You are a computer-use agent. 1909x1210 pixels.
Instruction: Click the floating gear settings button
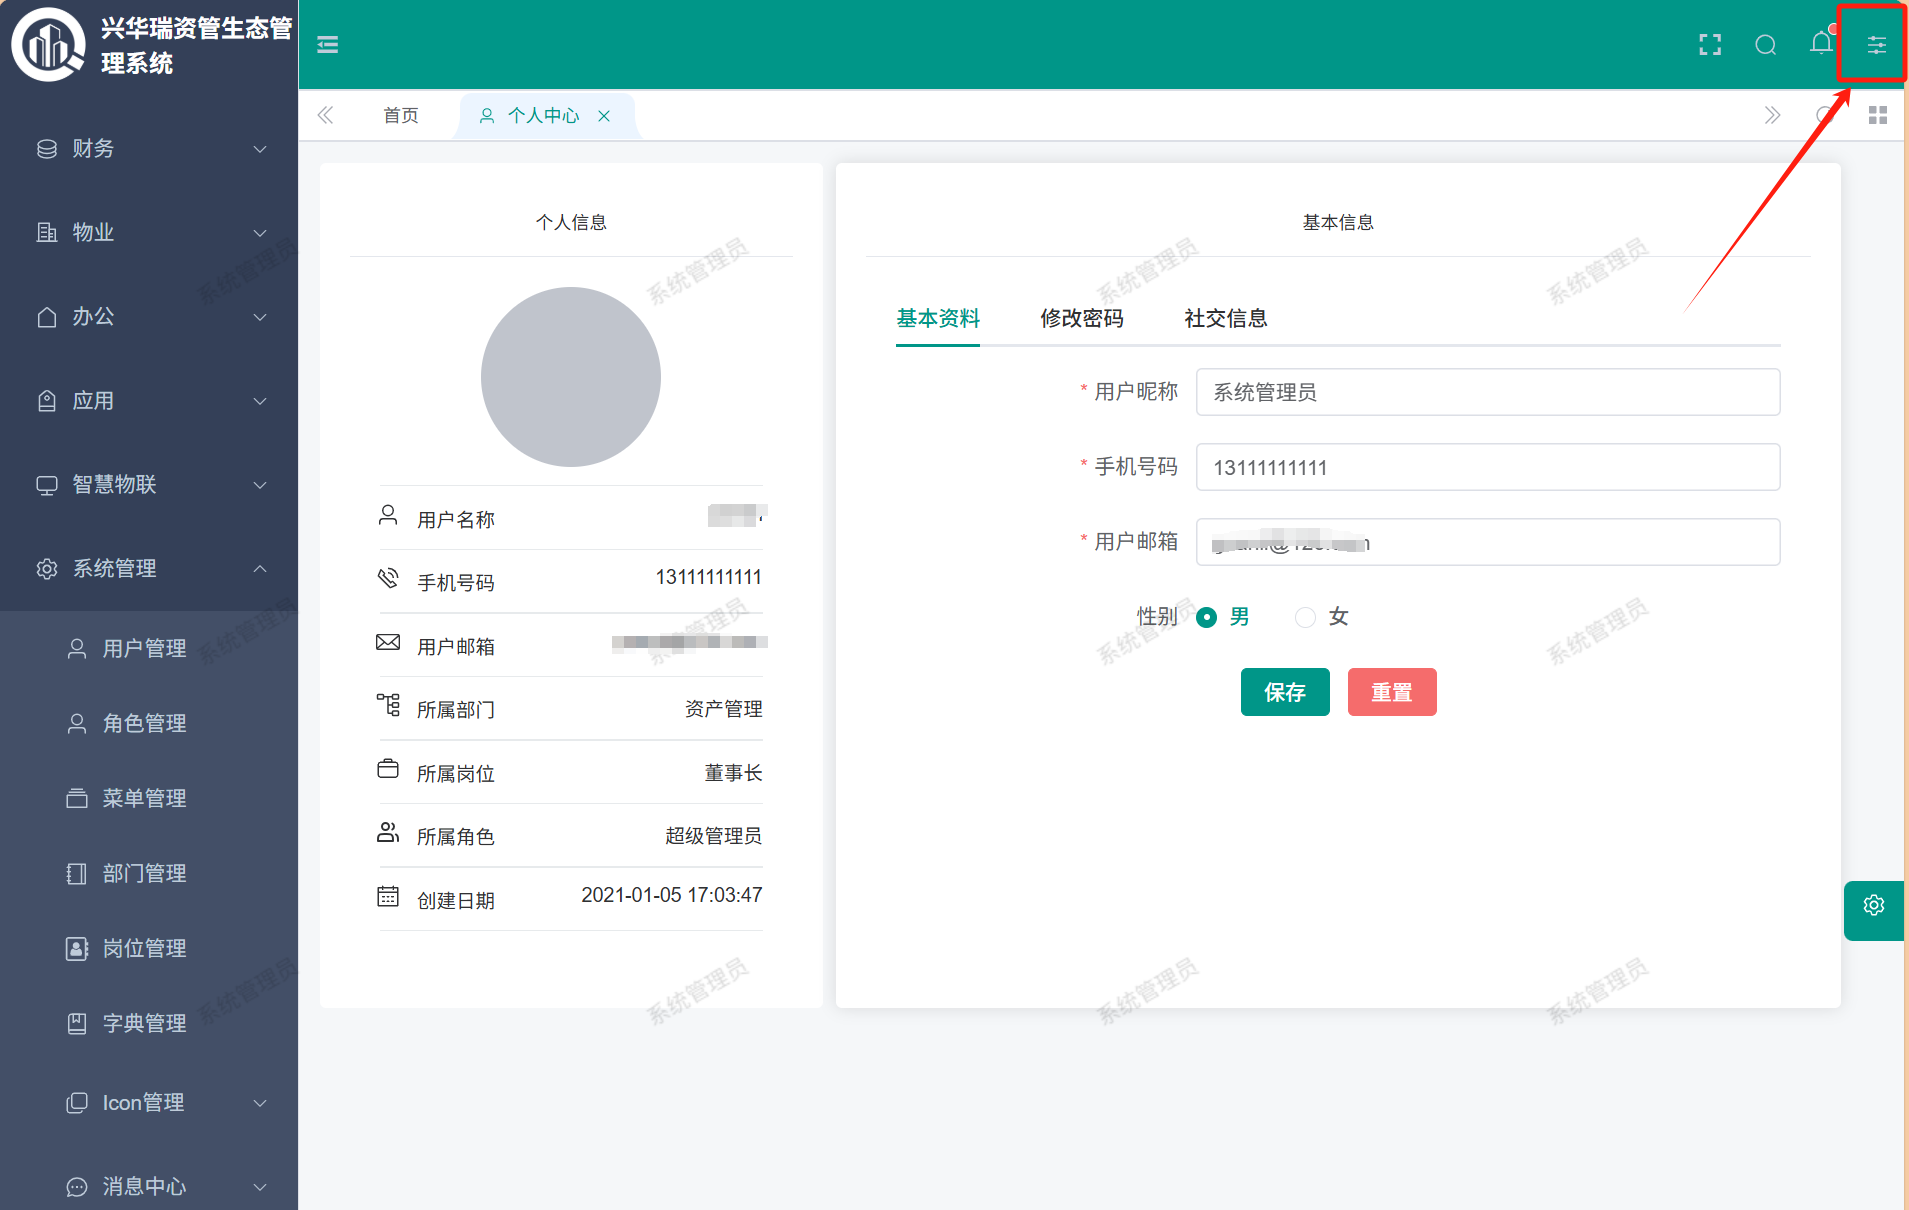[x=1873, y=906]
